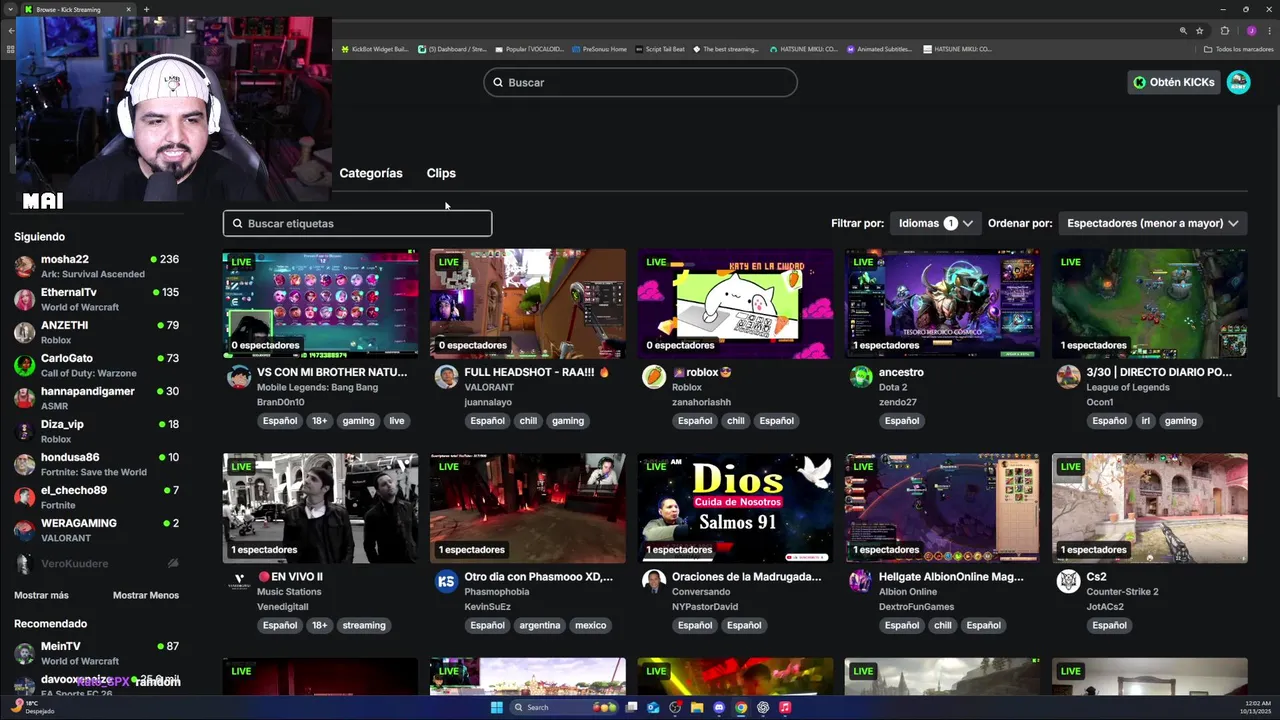Open the Idiomas filter dropdown
Image resolution: width=1280 pixels, height=720 pixels.
tap(935, 223)
